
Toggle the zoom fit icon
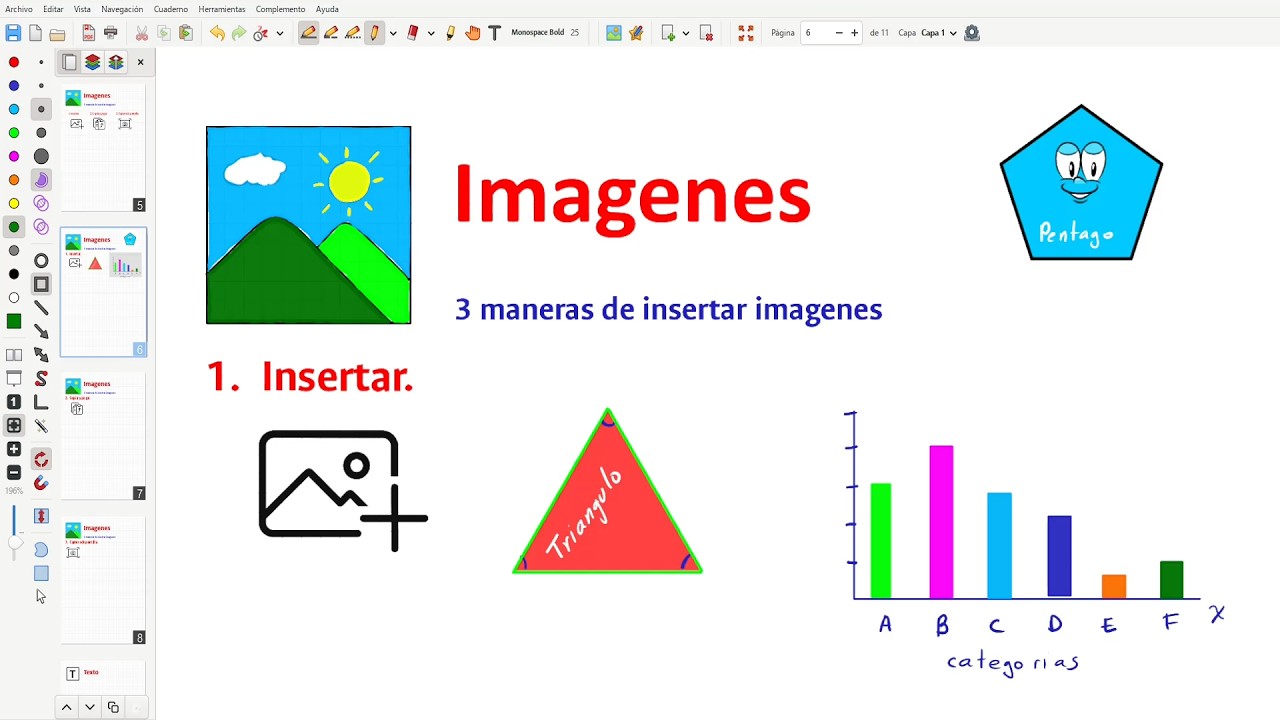14,425
